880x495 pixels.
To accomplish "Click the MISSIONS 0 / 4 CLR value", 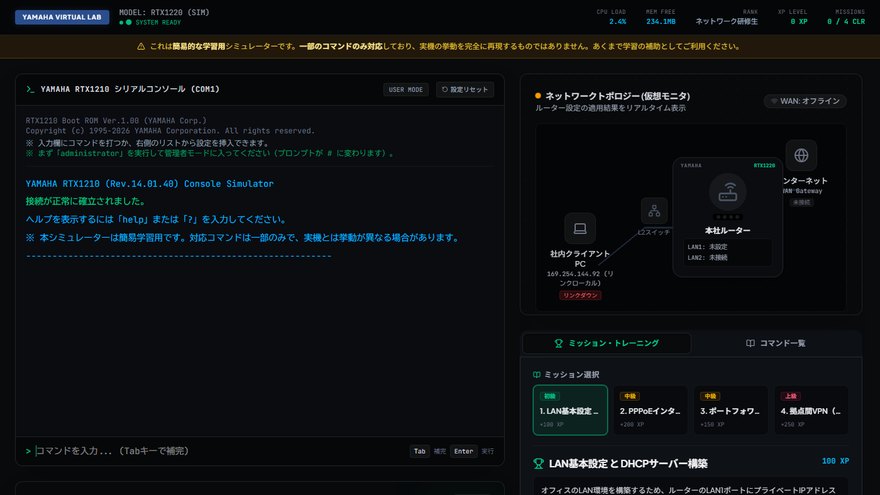I will [846, 22].
